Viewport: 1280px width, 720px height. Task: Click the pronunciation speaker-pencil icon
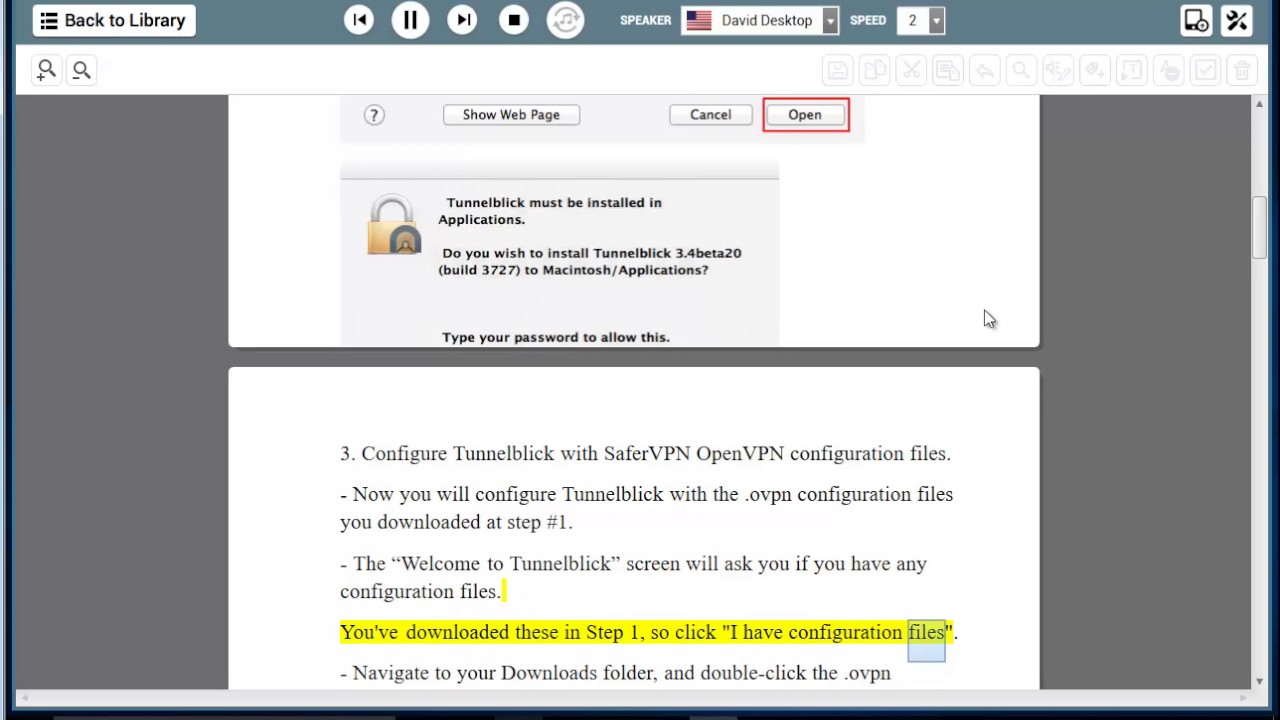point(1058,70)
